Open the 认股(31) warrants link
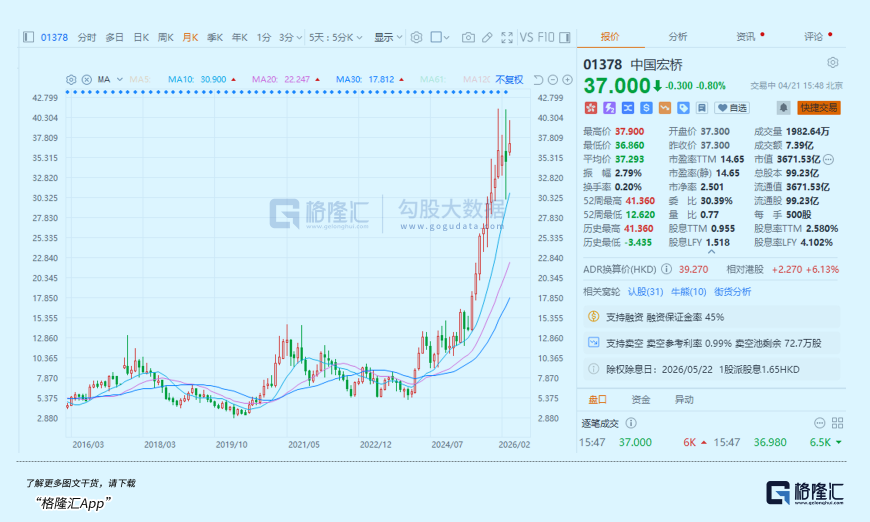Screen dimensions: 870x522 coord(645,291)
